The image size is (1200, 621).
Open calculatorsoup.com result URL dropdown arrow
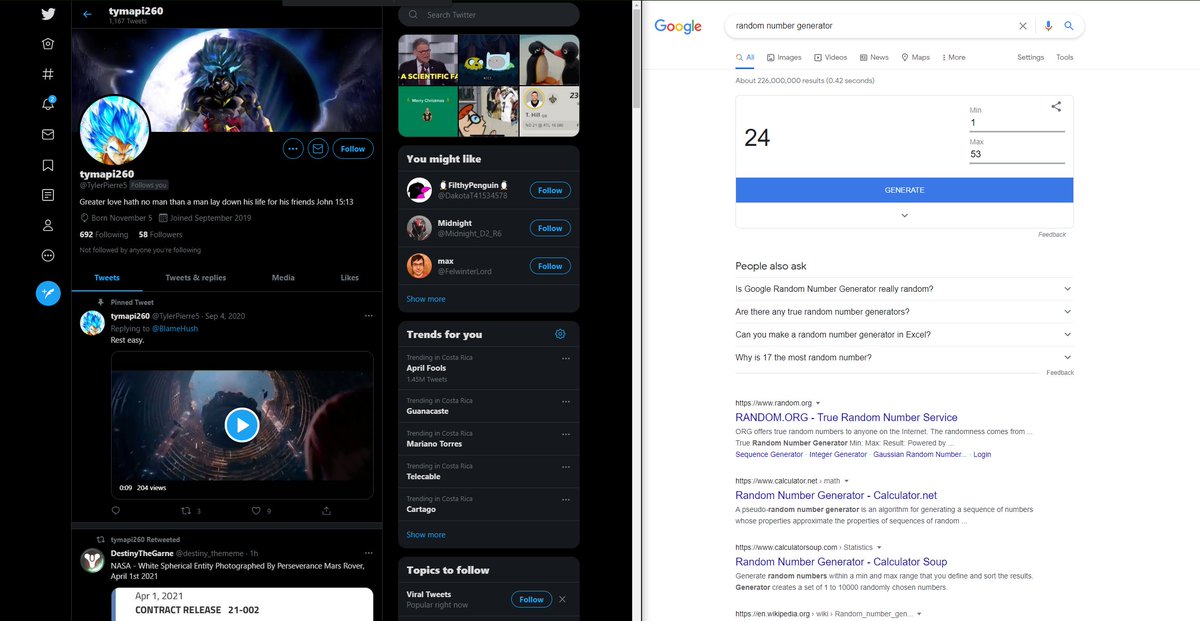point(879,547)
